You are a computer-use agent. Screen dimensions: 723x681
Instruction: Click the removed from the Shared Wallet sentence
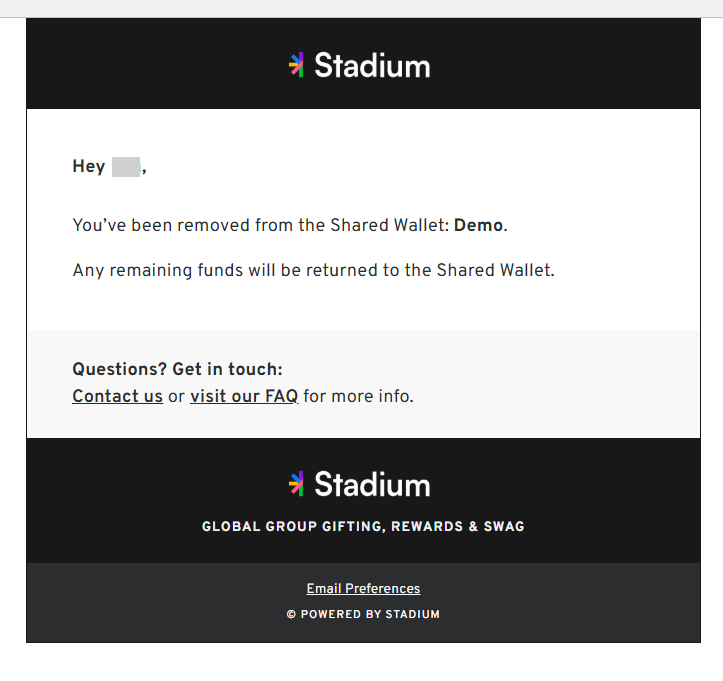point(290,225)
